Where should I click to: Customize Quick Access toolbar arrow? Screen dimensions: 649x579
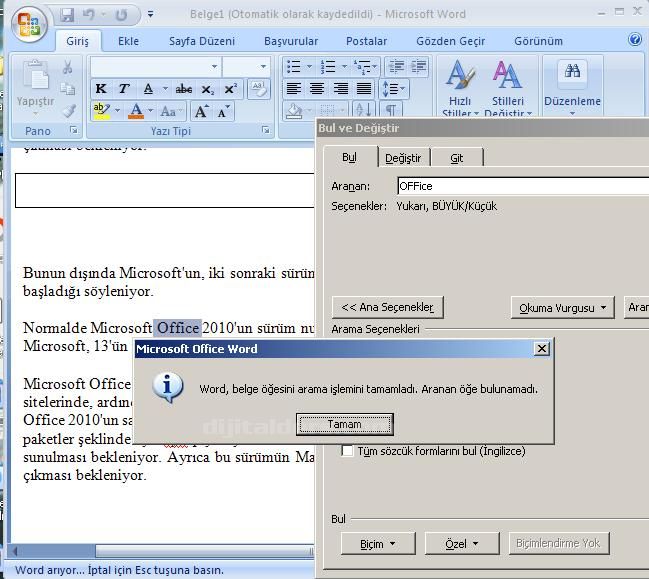point(151,14)
